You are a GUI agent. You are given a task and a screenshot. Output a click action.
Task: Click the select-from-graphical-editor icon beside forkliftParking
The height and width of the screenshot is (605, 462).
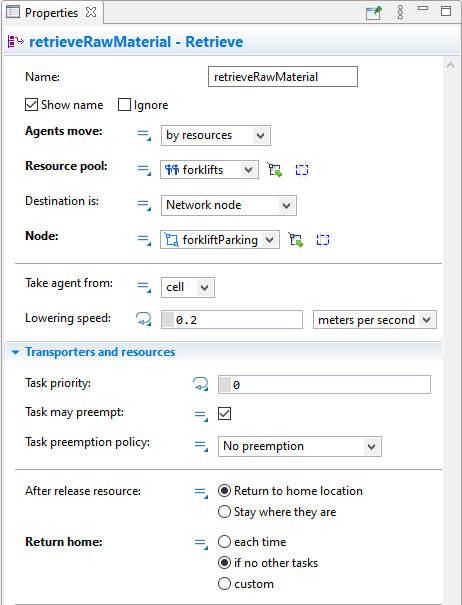(296, 240)
